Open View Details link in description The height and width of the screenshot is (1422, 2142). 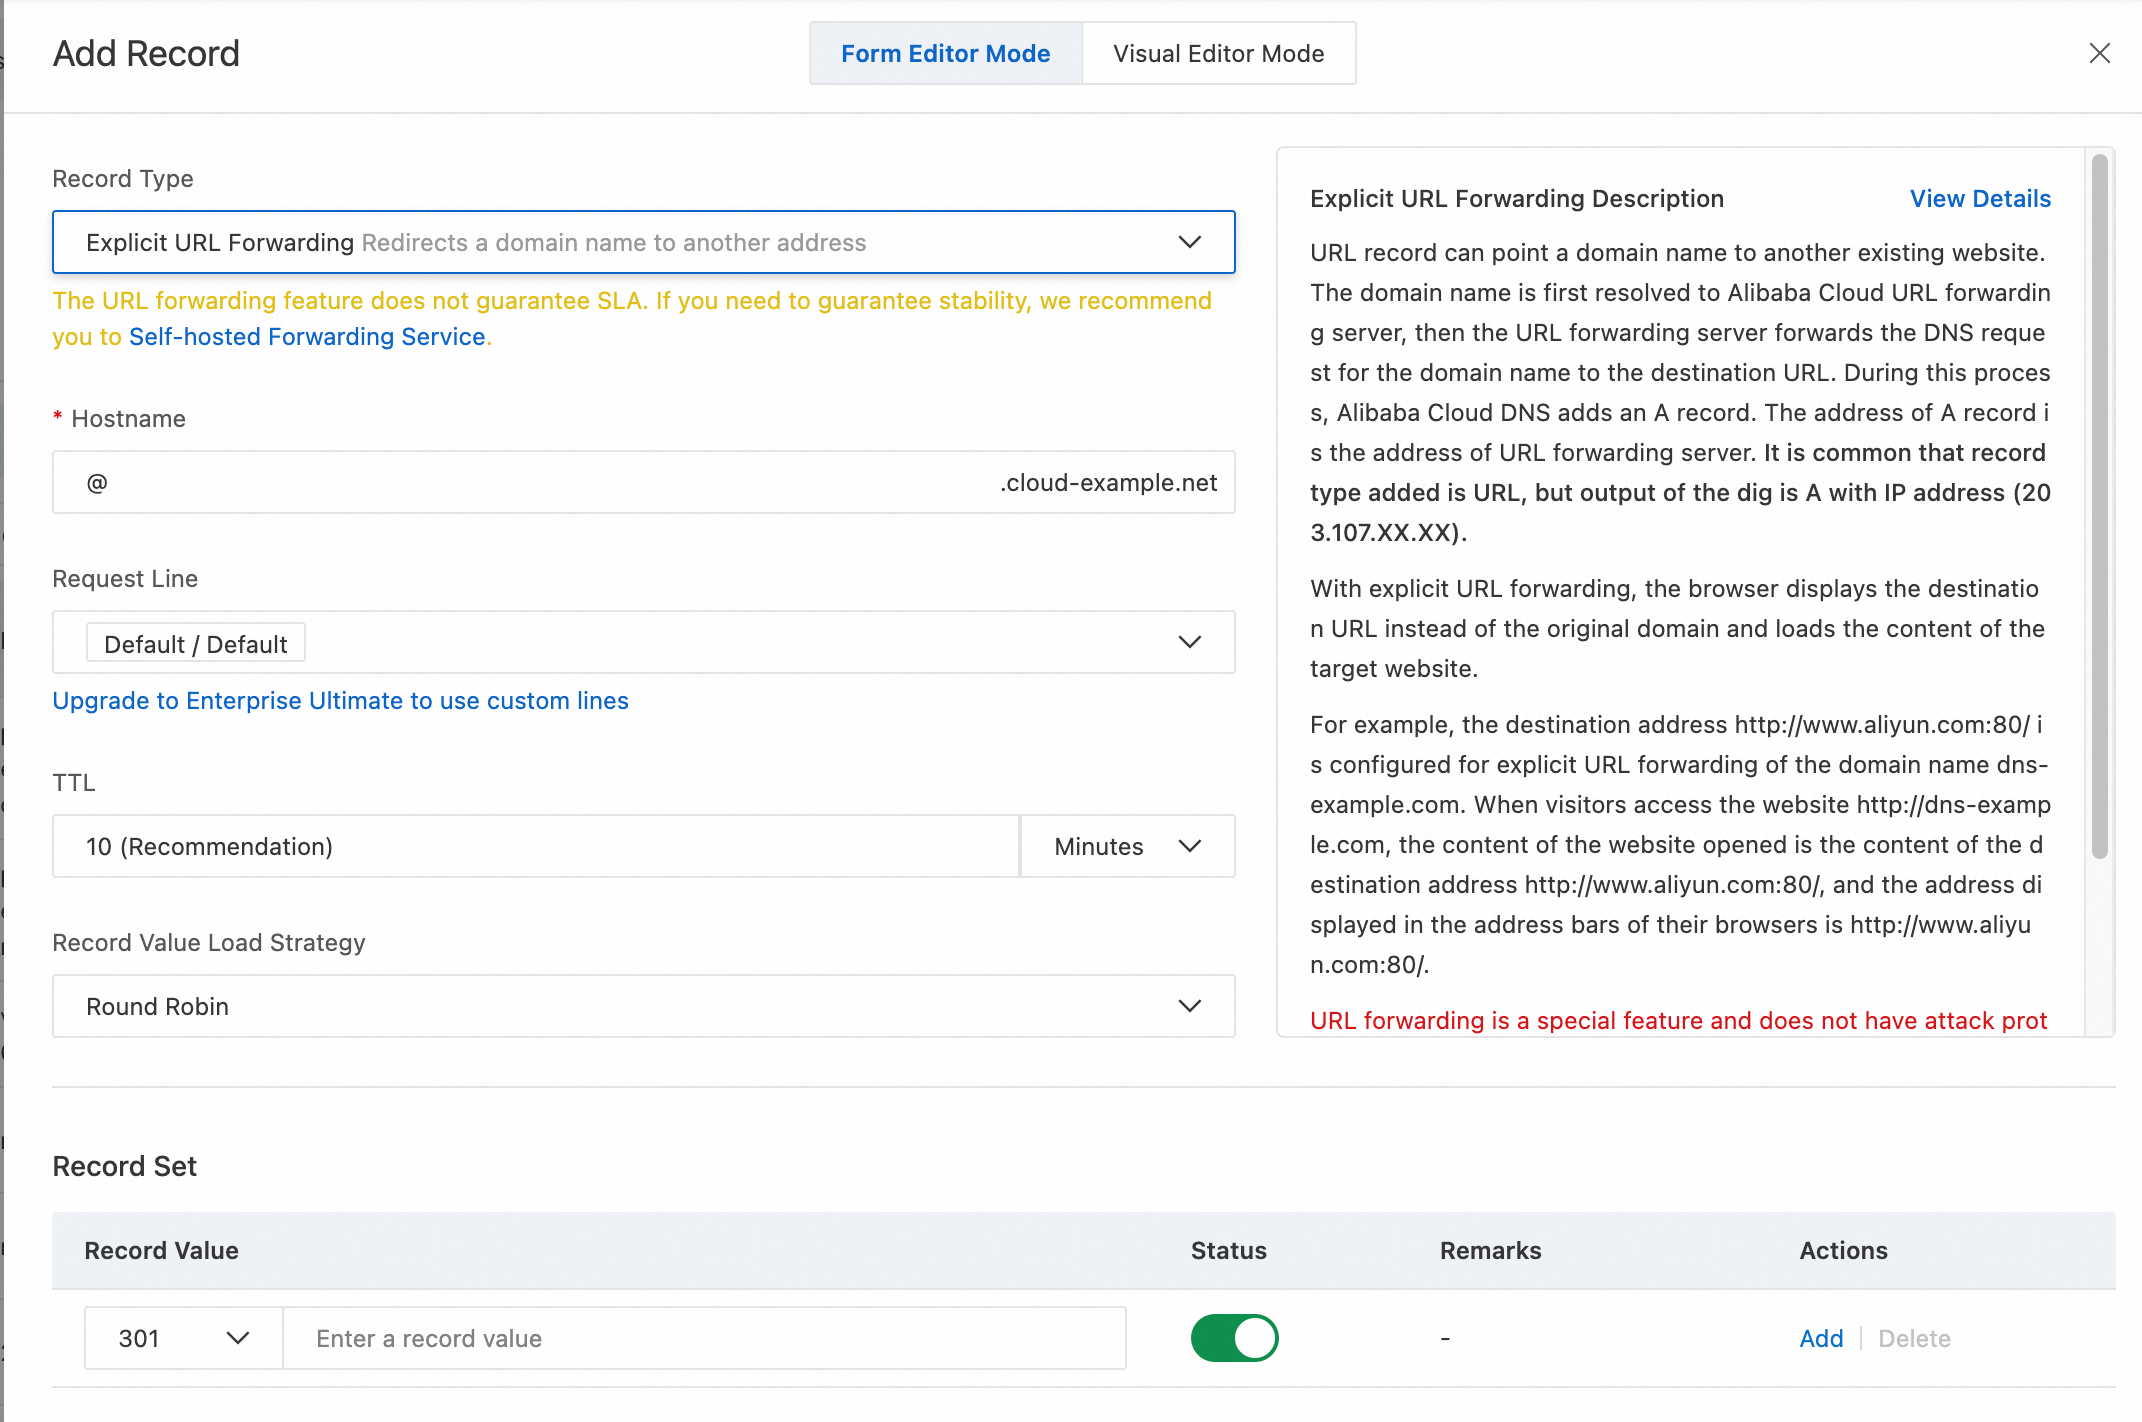coord(1979,199)
